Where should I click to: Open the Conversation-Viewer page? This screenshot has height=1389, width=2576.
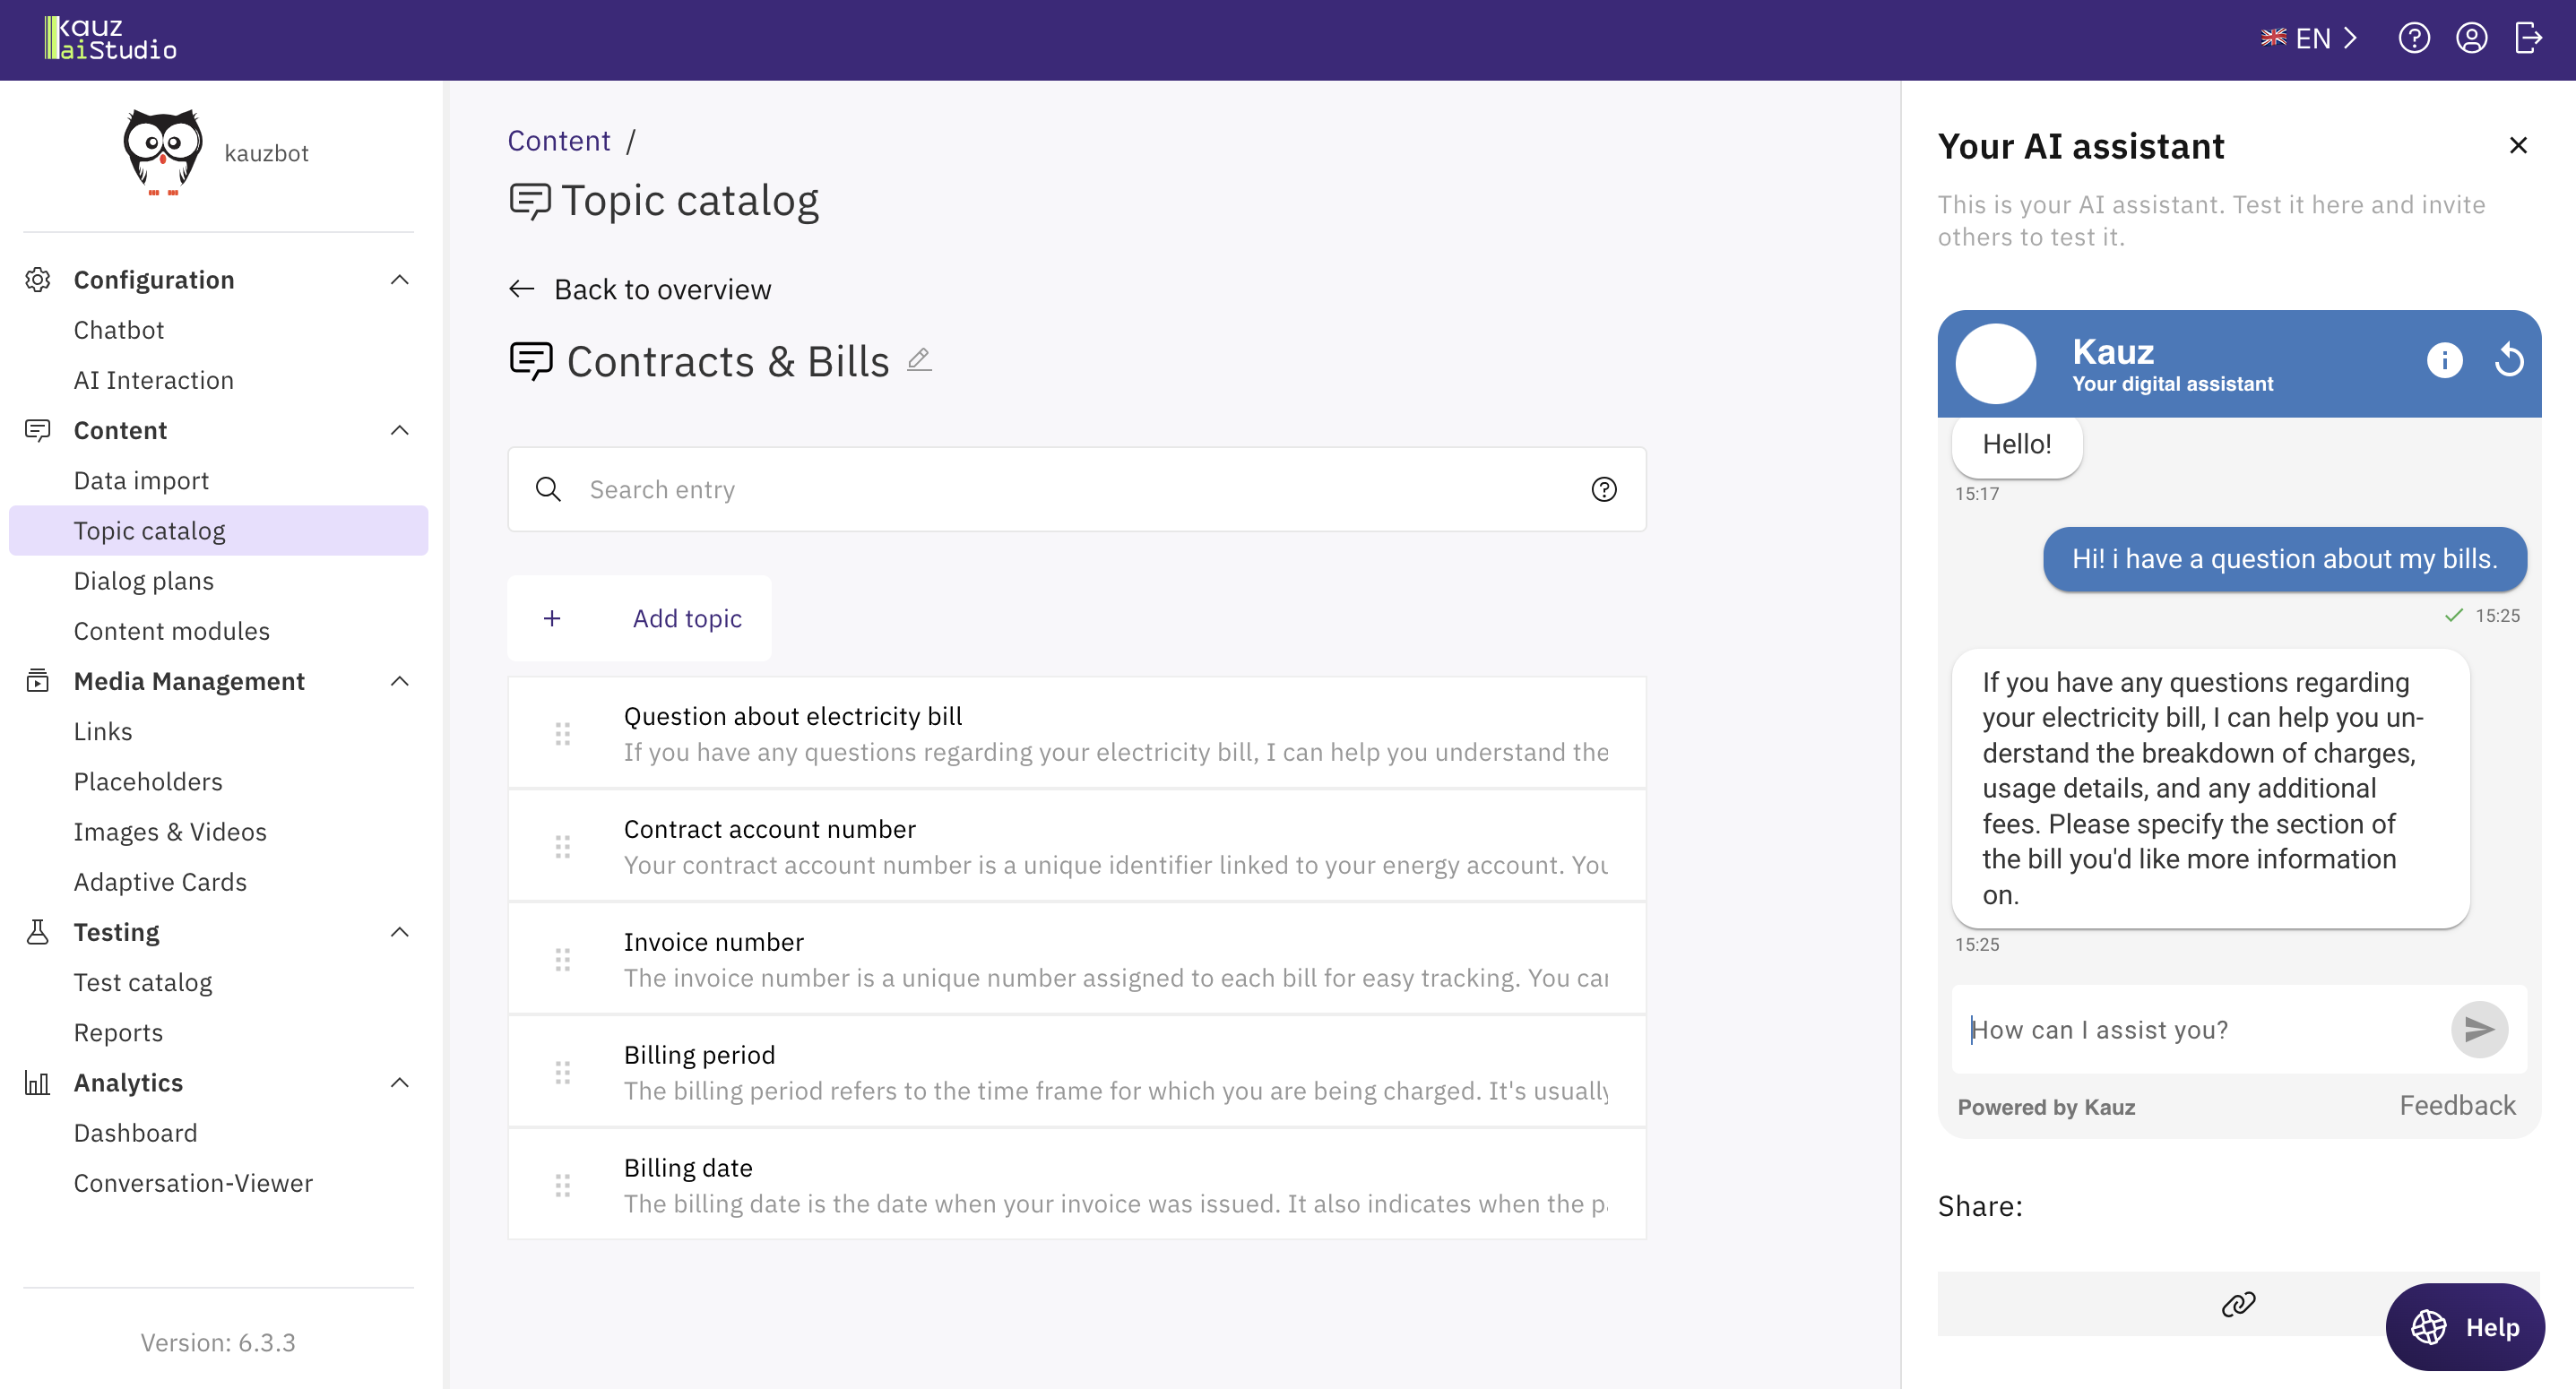point(192,1182)
